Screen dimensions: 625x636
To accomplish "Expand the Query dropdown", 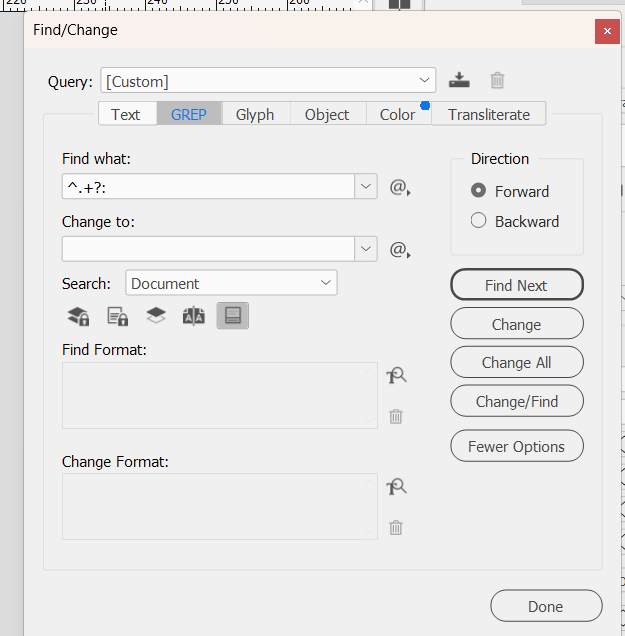I will pyautogui.click(x=426, y=81).
